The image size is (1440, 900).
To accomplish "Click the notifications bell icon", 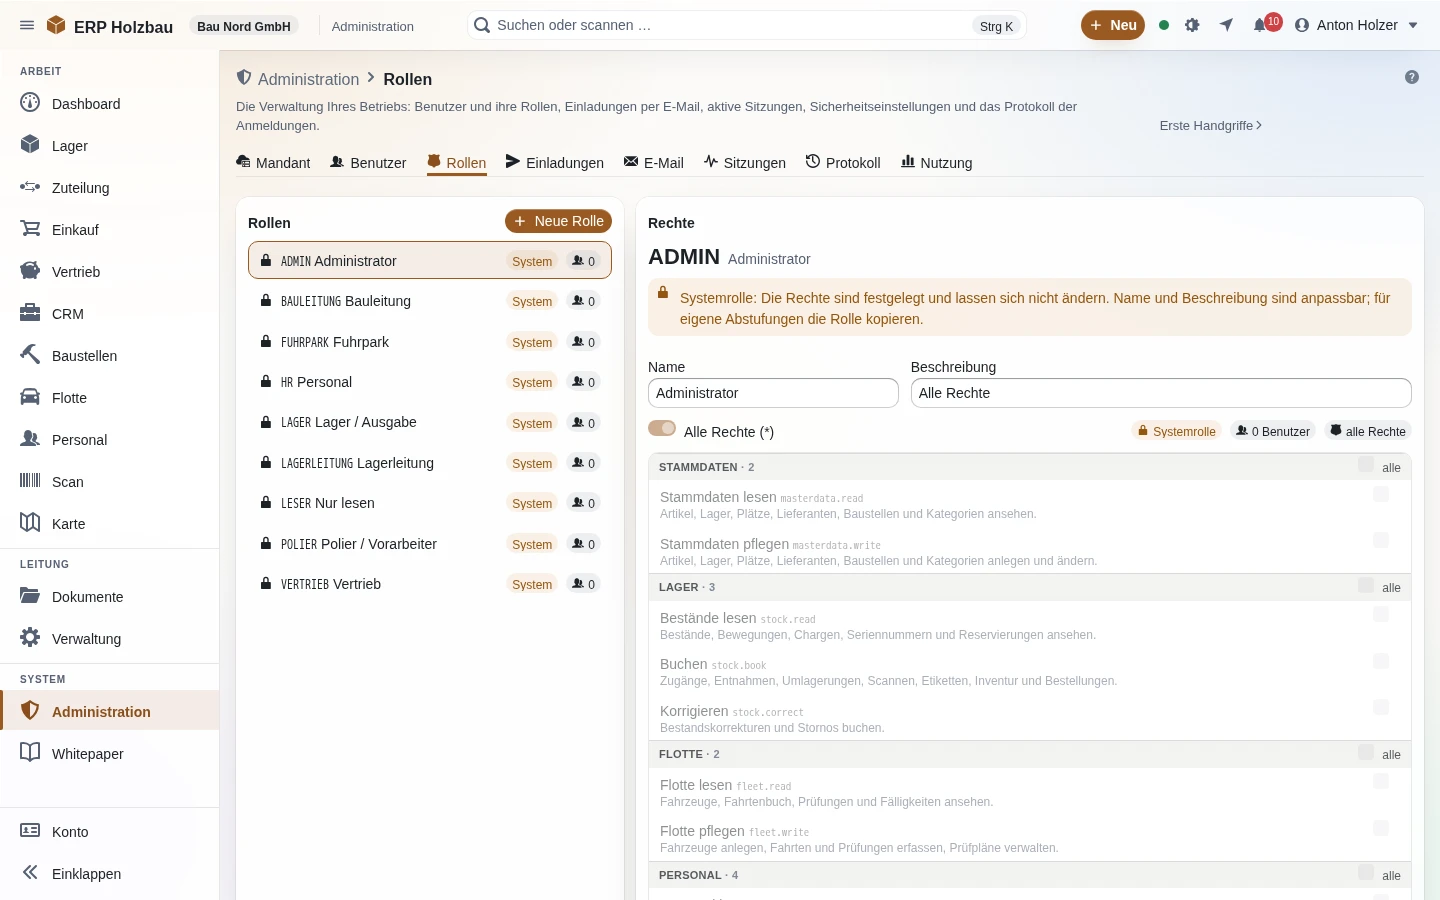I will (1260, 25).
